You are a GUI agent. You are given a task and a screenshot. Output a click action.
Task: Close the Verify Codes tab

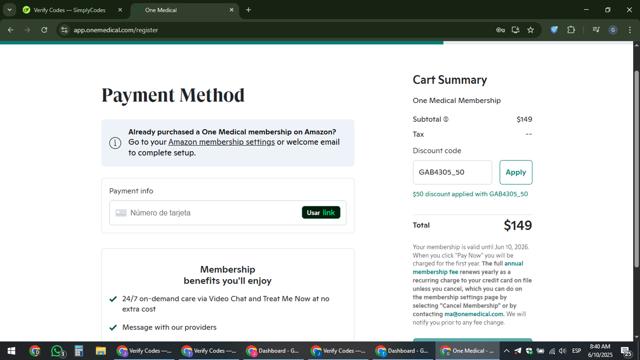coord(120,10)
